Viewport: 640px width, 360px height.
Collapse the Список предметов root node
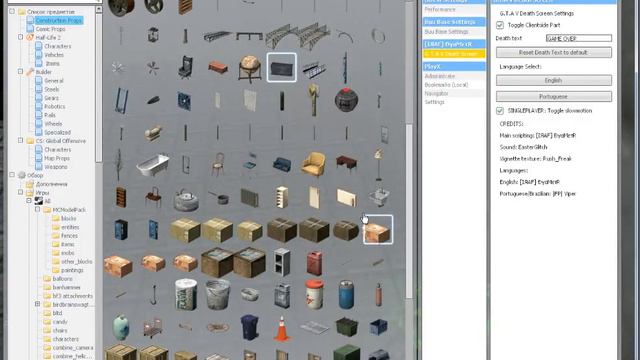coord(12,11)
